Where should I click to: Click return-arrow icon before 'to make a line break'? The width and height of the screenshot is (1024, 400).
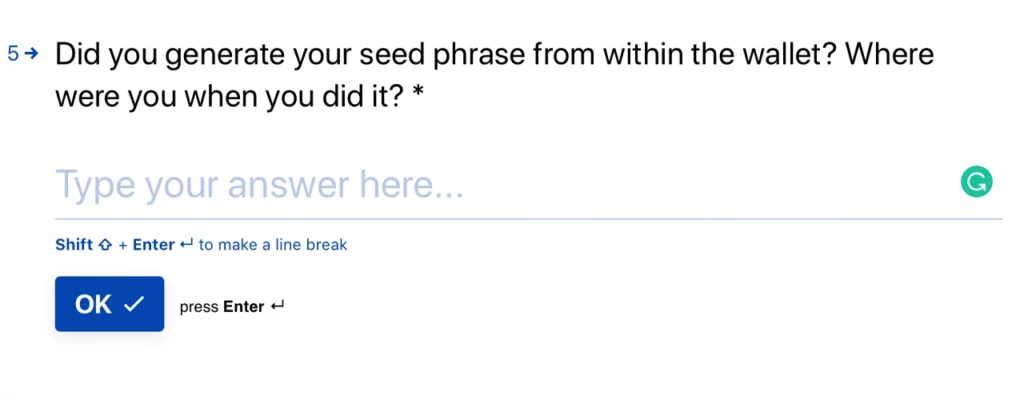coord(187,245)
